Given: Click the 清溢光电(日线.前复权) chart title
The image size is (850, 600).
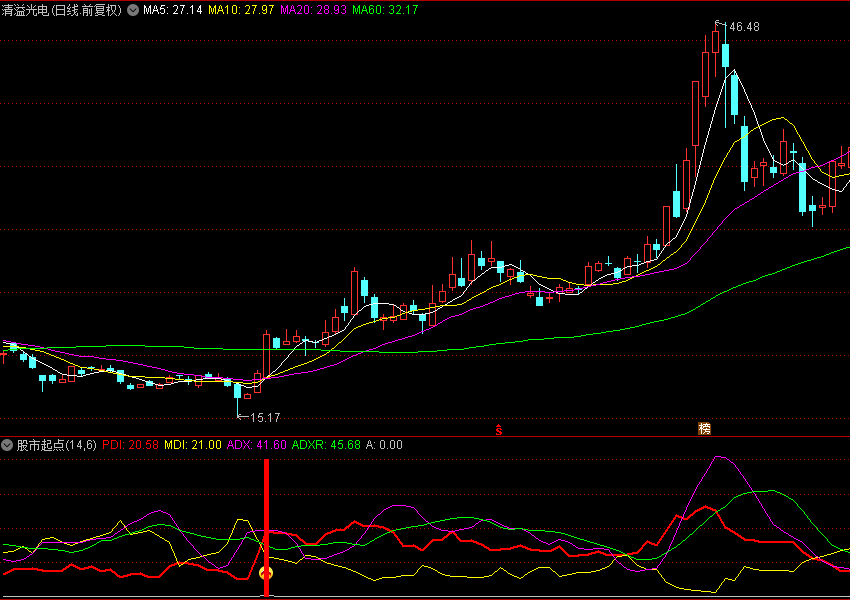Looking at the screenshot, I should (62, 10).
